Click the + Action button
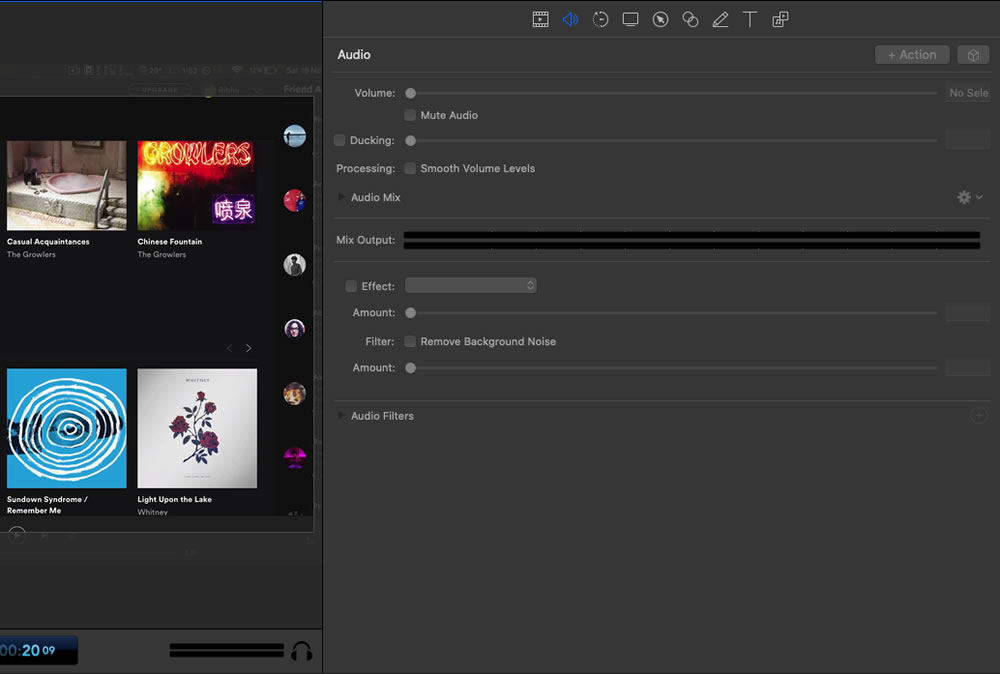 click(912, 55)
